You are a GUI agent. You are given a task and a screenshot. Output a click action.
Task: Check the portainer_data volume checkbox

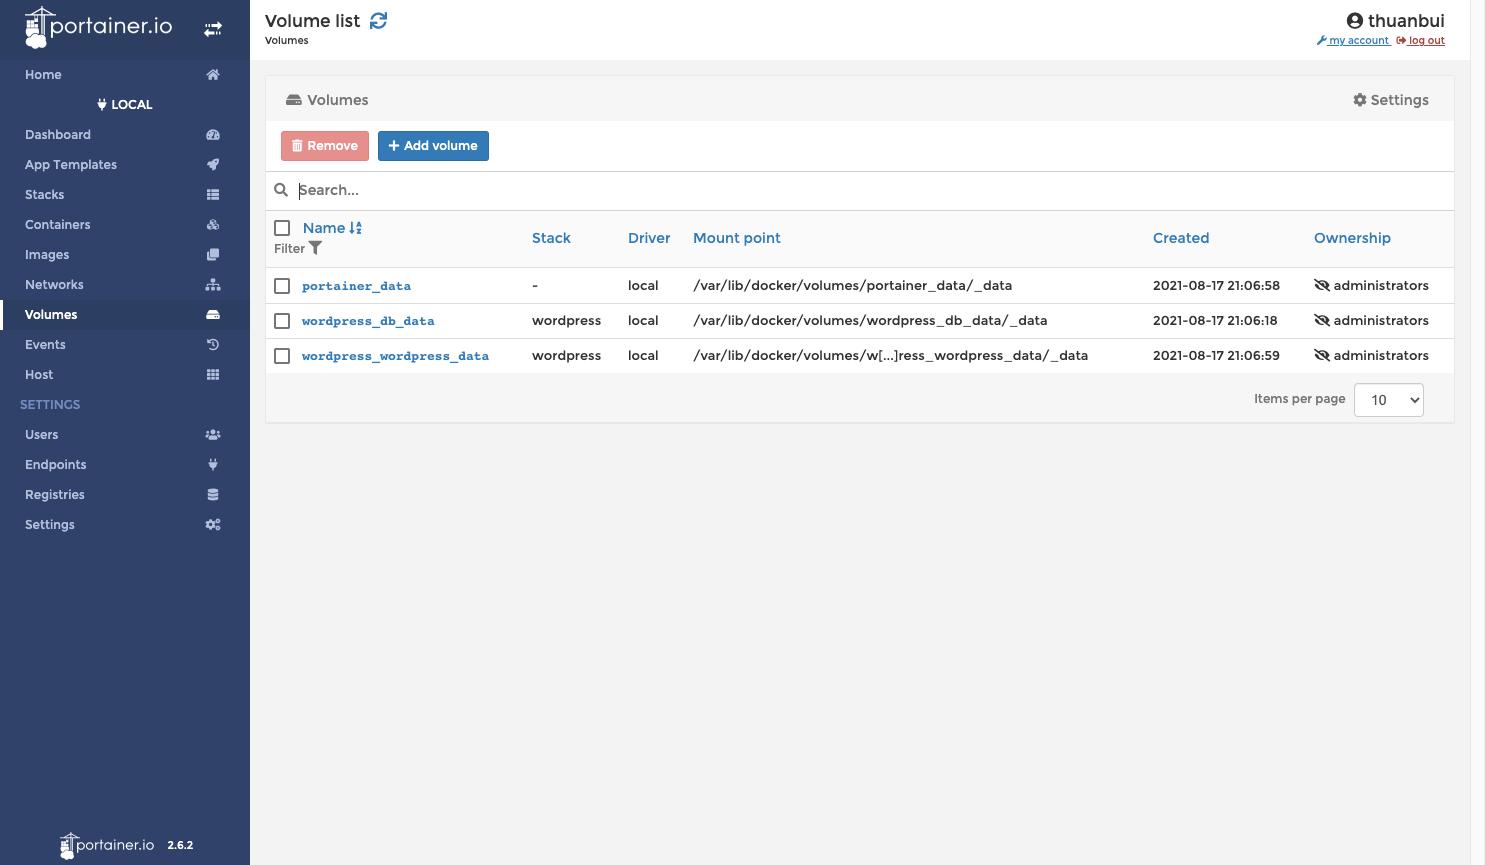click(282, 286)
